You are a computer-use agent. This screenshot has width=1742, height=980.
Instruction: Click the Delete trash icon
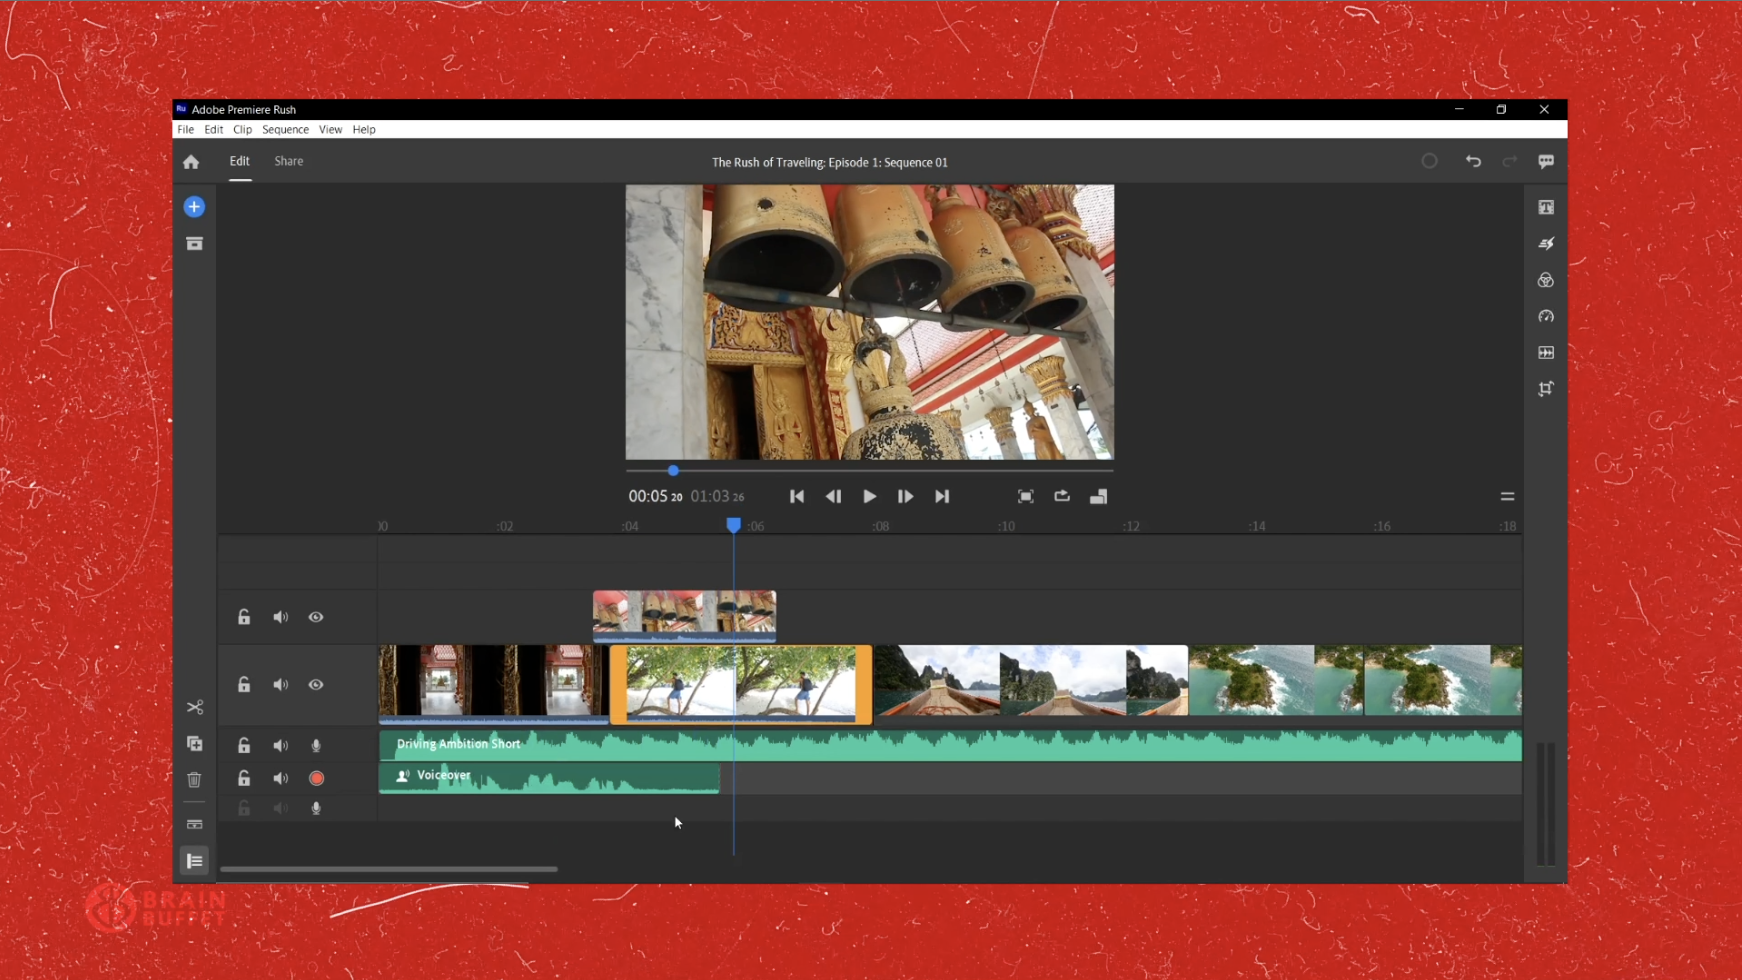pos(194,779)
